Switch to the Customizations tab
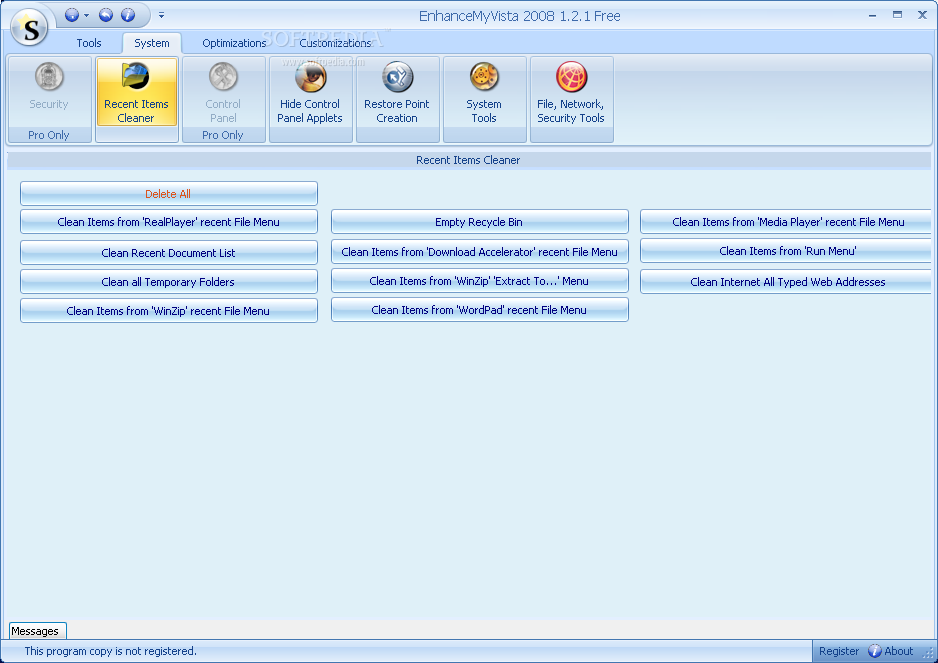Image resolution: width=938 pixels, height=663 pixels. [335, 43]
